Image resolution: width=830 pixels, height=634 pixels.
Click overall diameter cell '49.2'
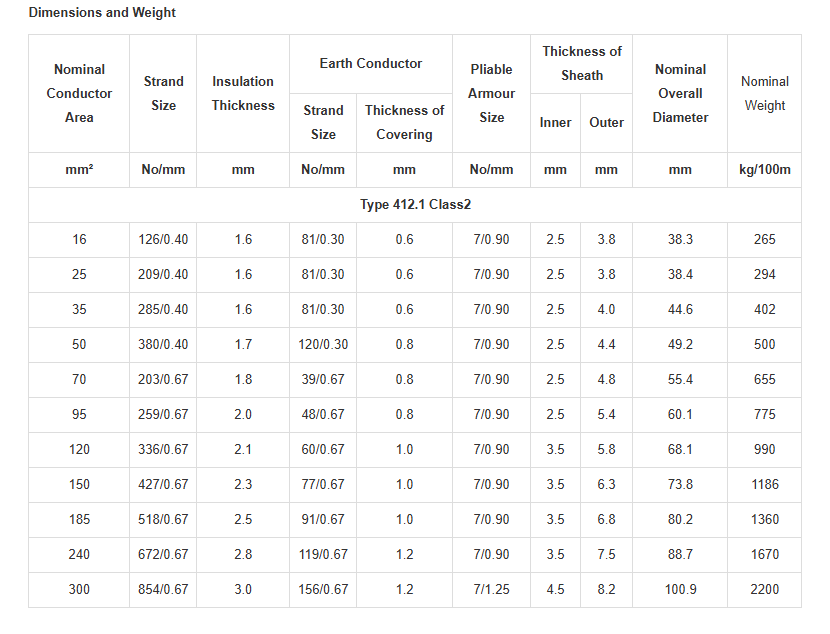click(x=680, y=345)
